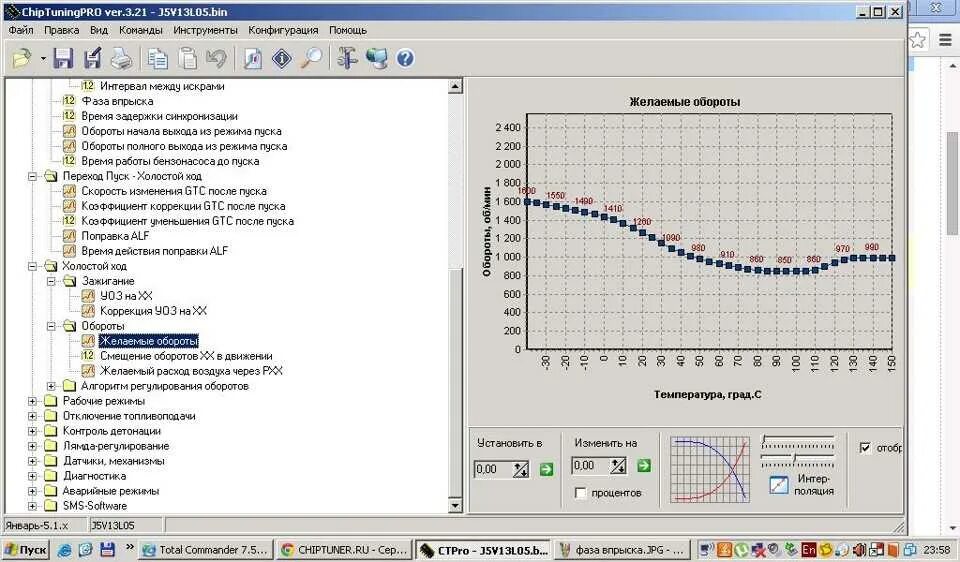
Task: Open the blue info diamond icon
Action: [282, 59]
